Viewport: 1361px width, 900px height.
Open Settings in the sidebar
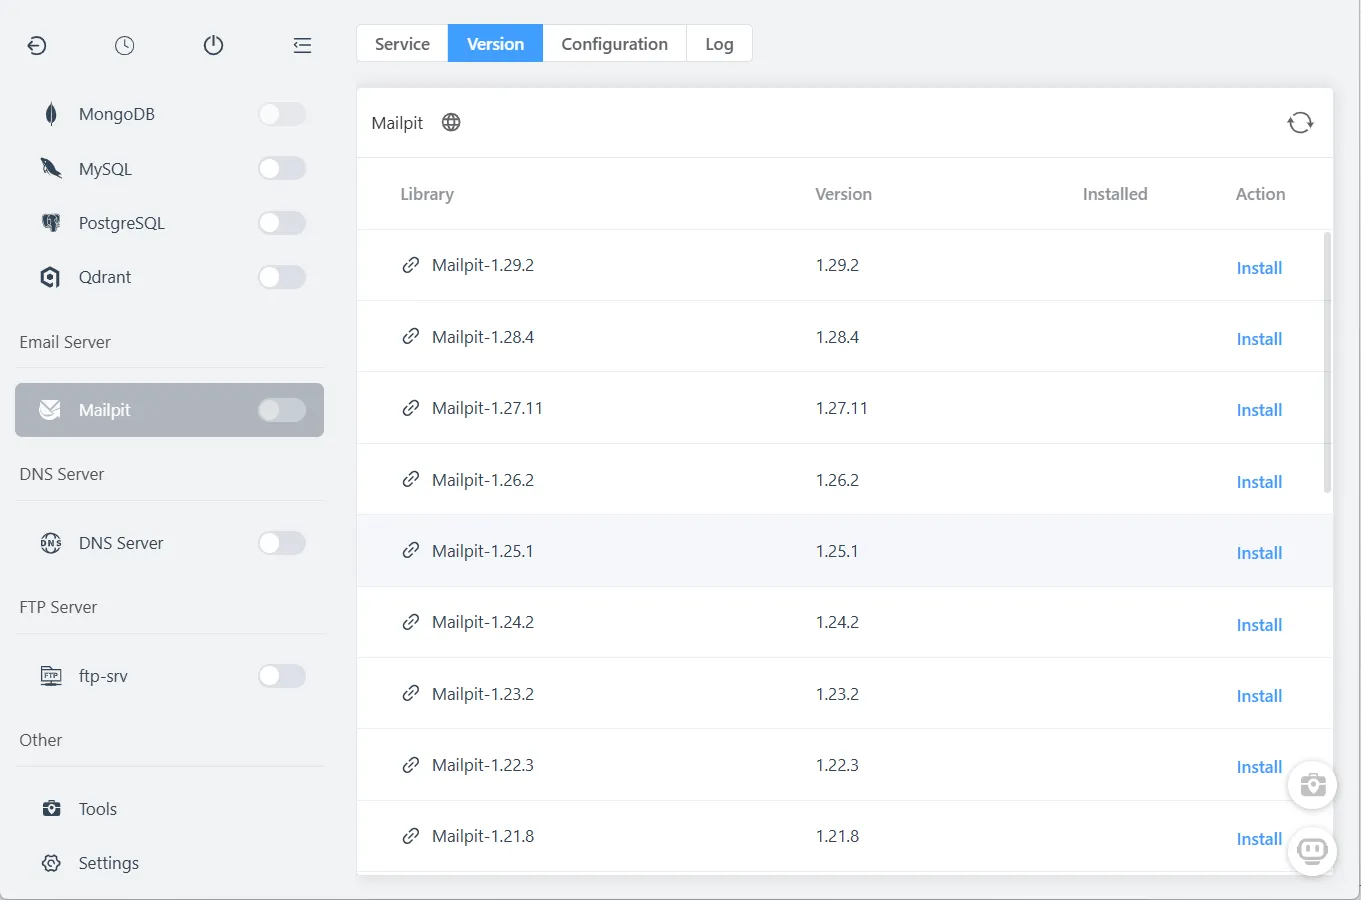[108, 863]
